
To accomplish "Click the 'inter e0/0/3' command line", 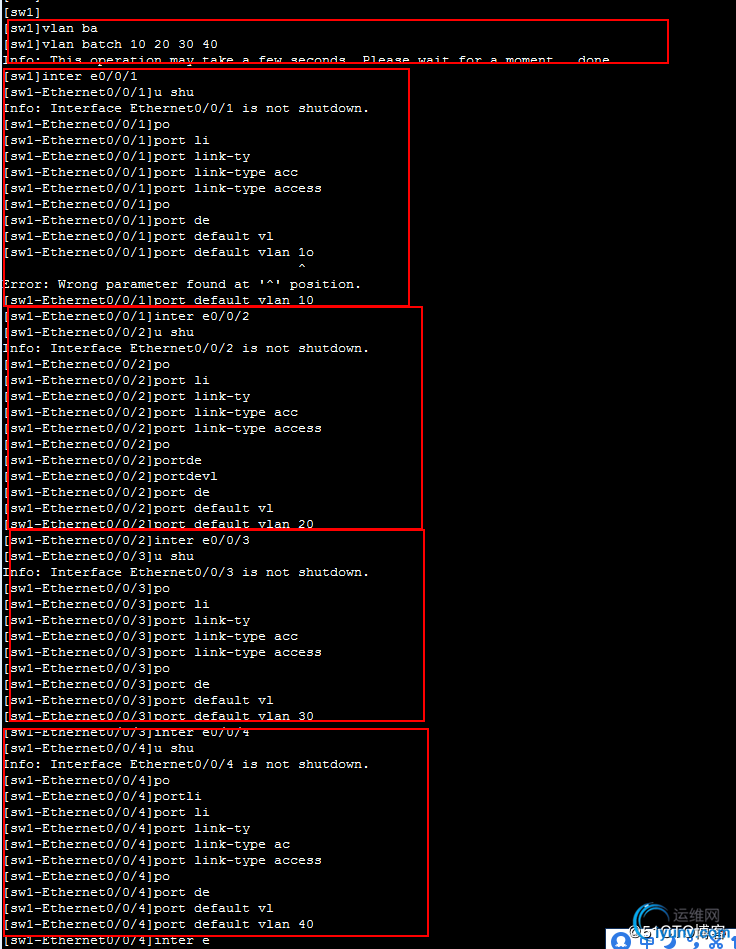I will (x=126, y=540).
